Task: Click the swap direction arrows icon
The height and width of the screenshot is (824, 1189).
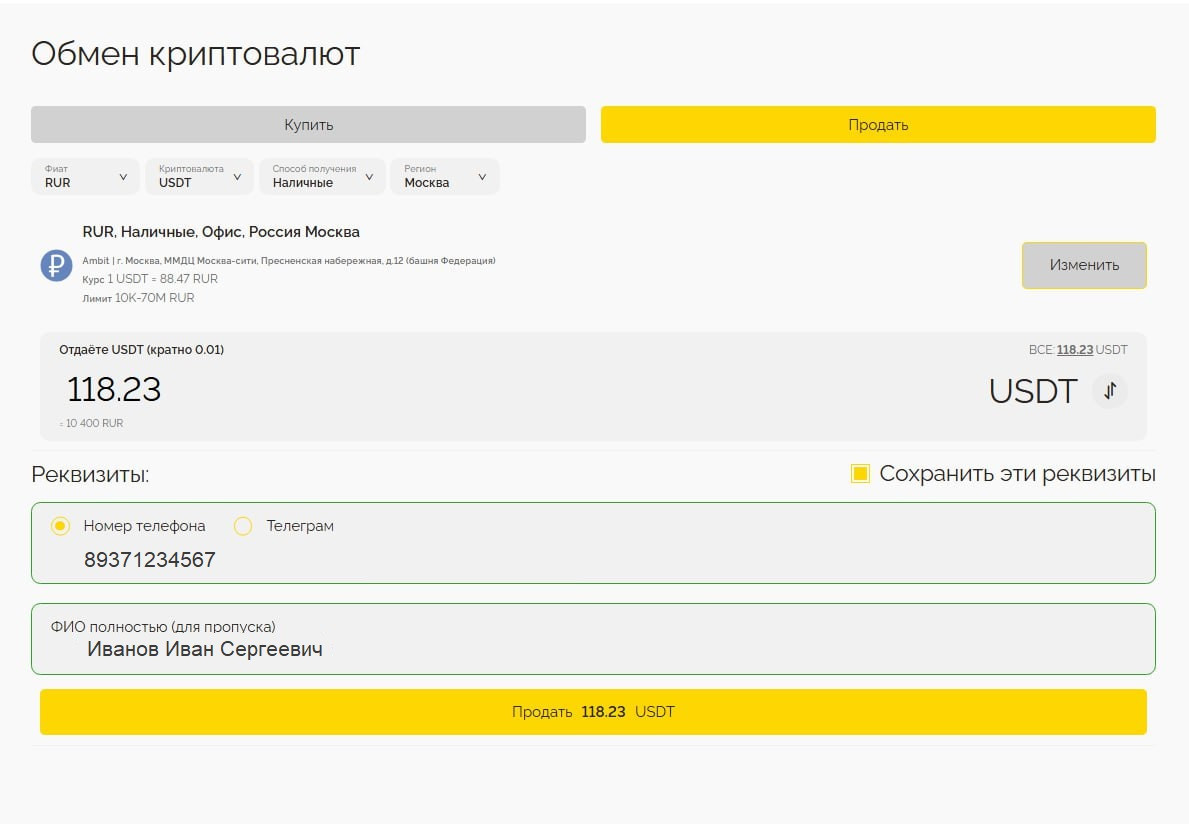Action: tap(1109, 391)
